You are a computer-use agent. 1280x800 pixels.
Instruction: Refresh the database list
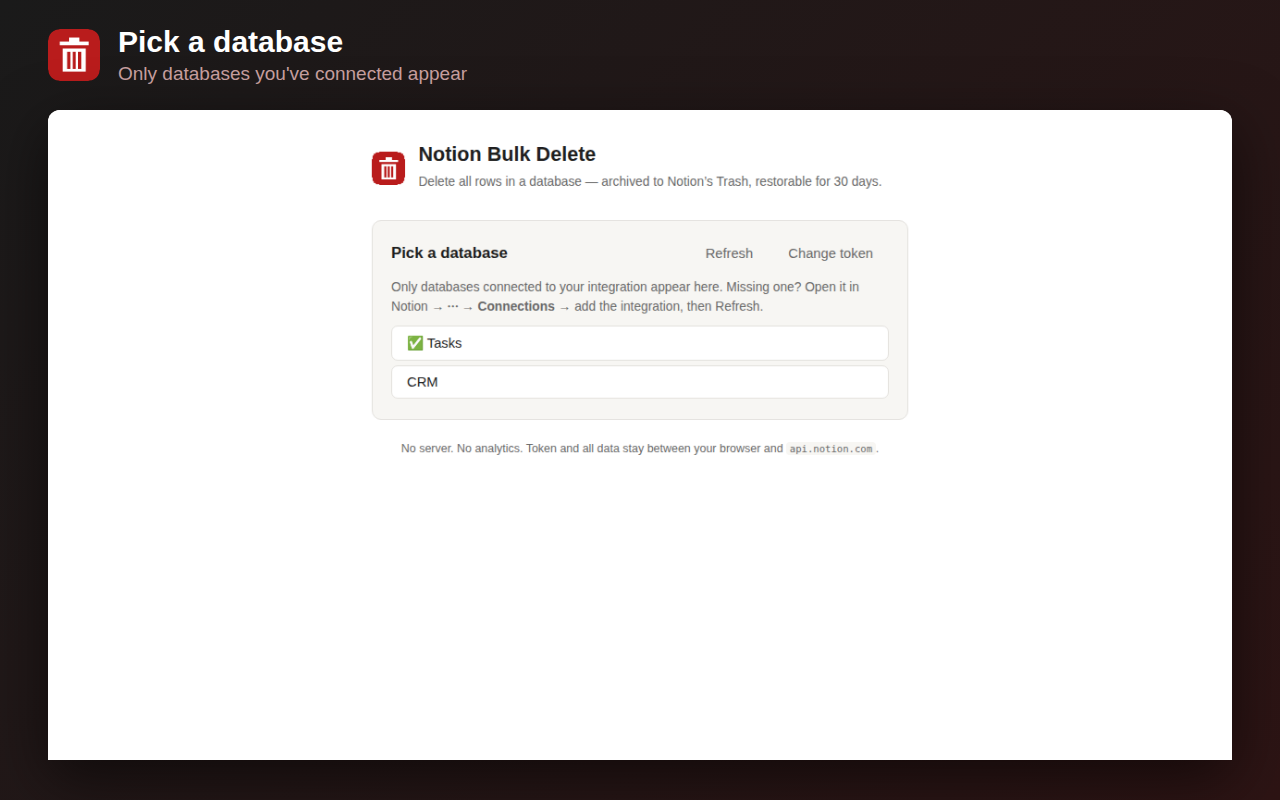[729, 253]
